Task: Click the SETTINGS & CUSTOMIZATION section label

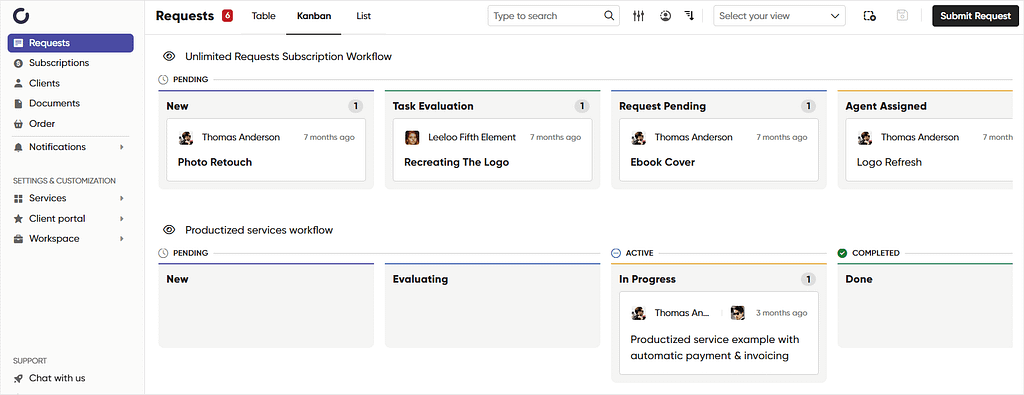Action: pos(65,181)
